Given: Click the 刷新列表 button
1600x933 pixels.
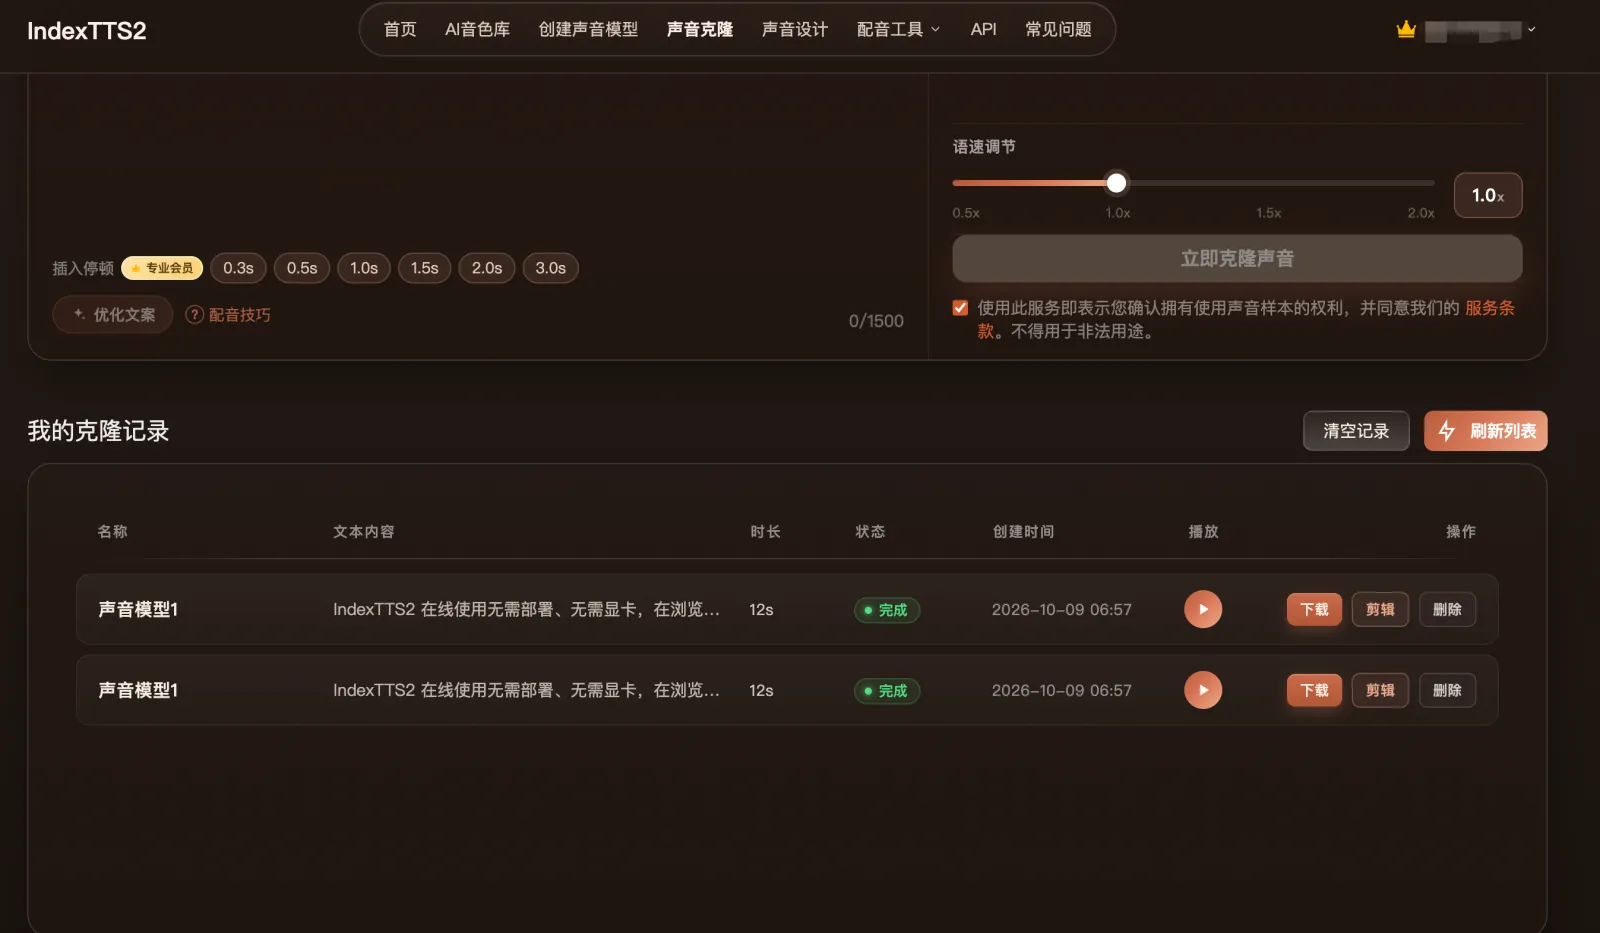Looking at the screenshot, I should pos(1486,431).
